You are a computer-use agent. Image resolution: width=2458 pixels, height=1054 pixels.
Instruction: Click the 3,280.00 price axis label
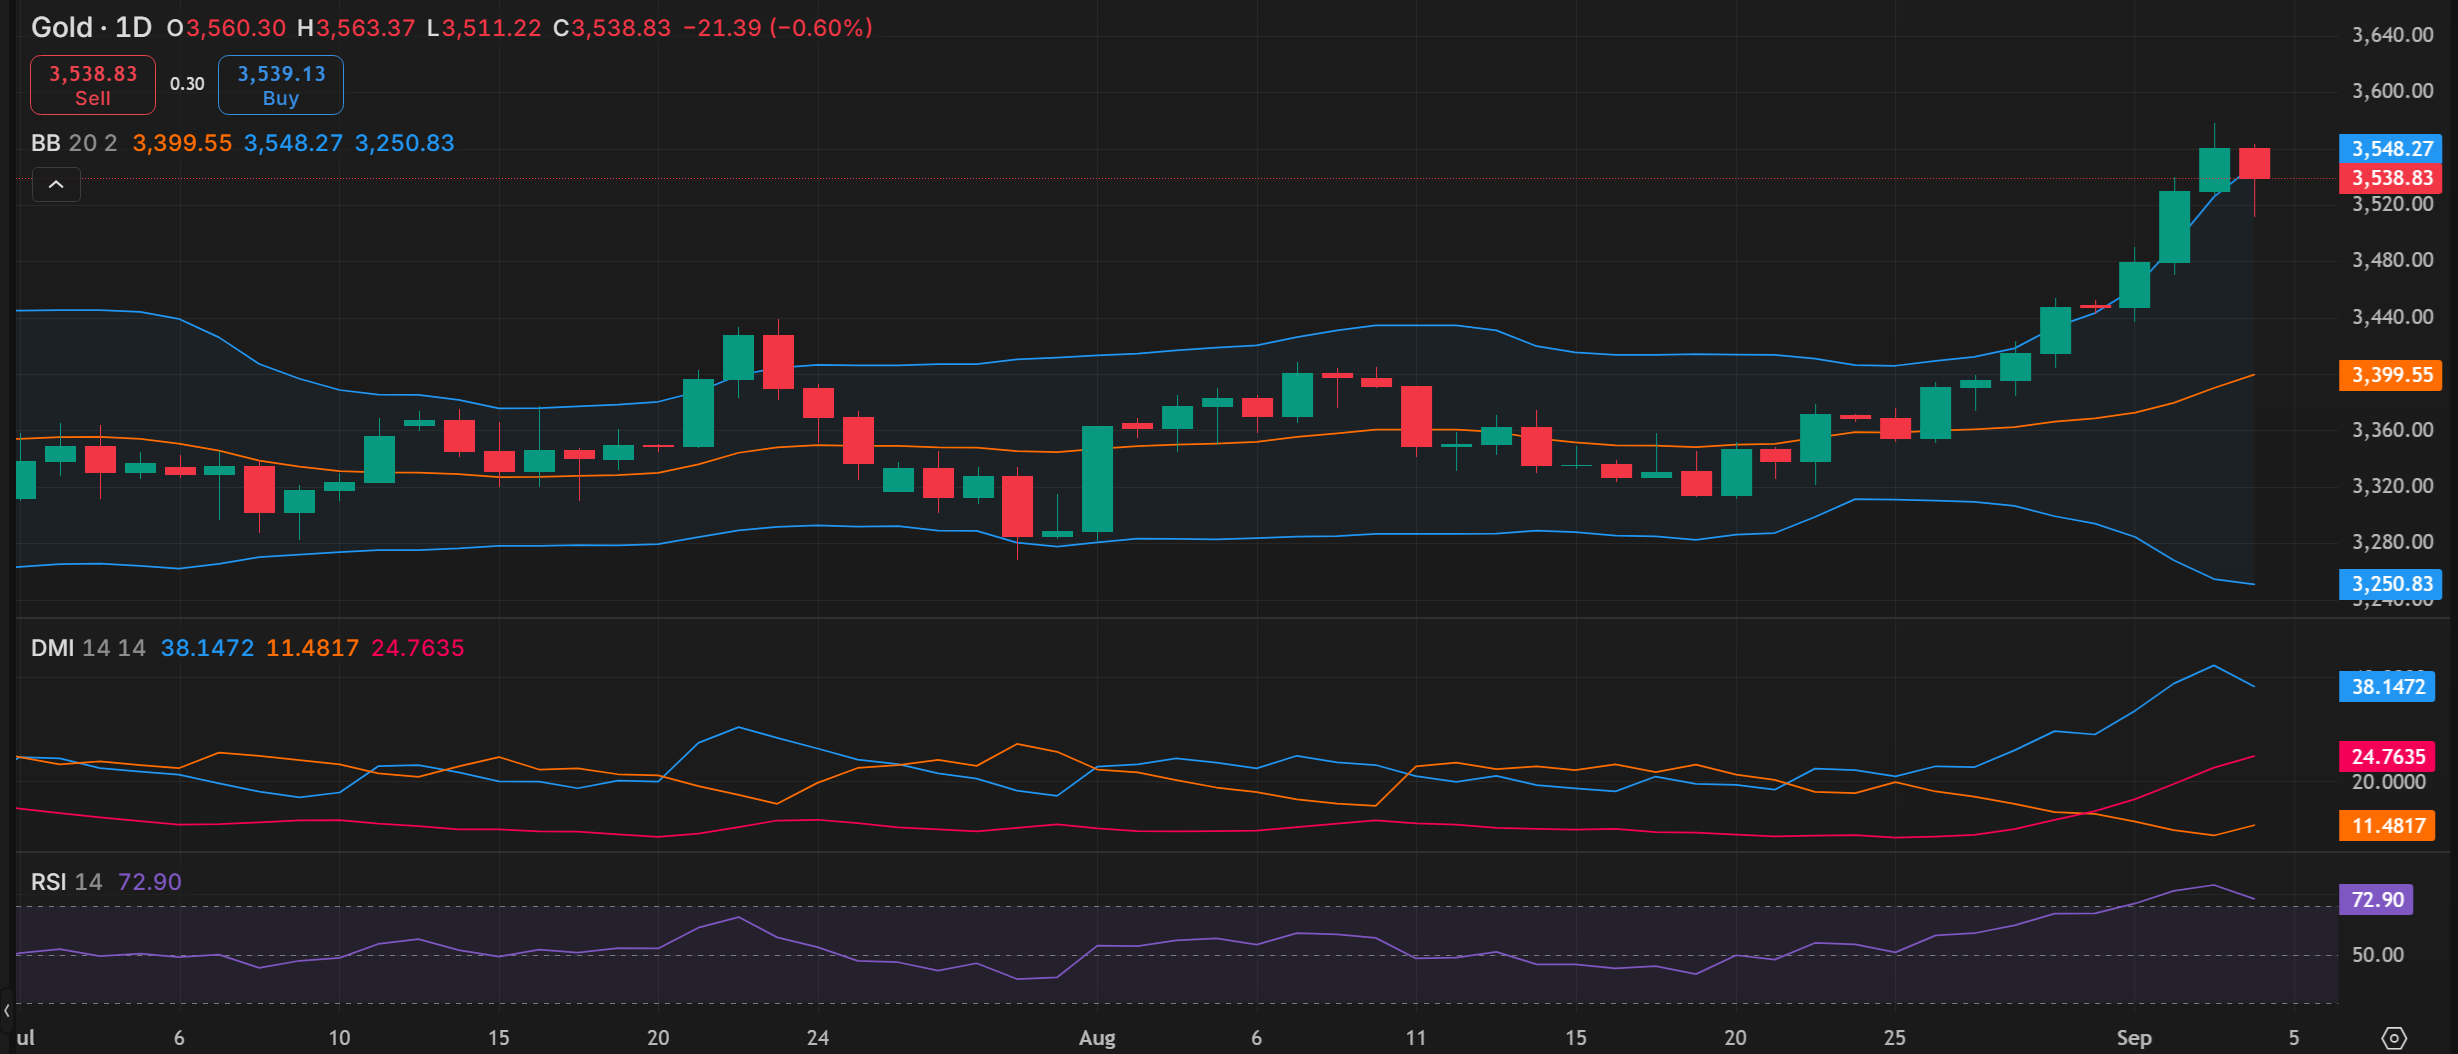[2392, 542]
